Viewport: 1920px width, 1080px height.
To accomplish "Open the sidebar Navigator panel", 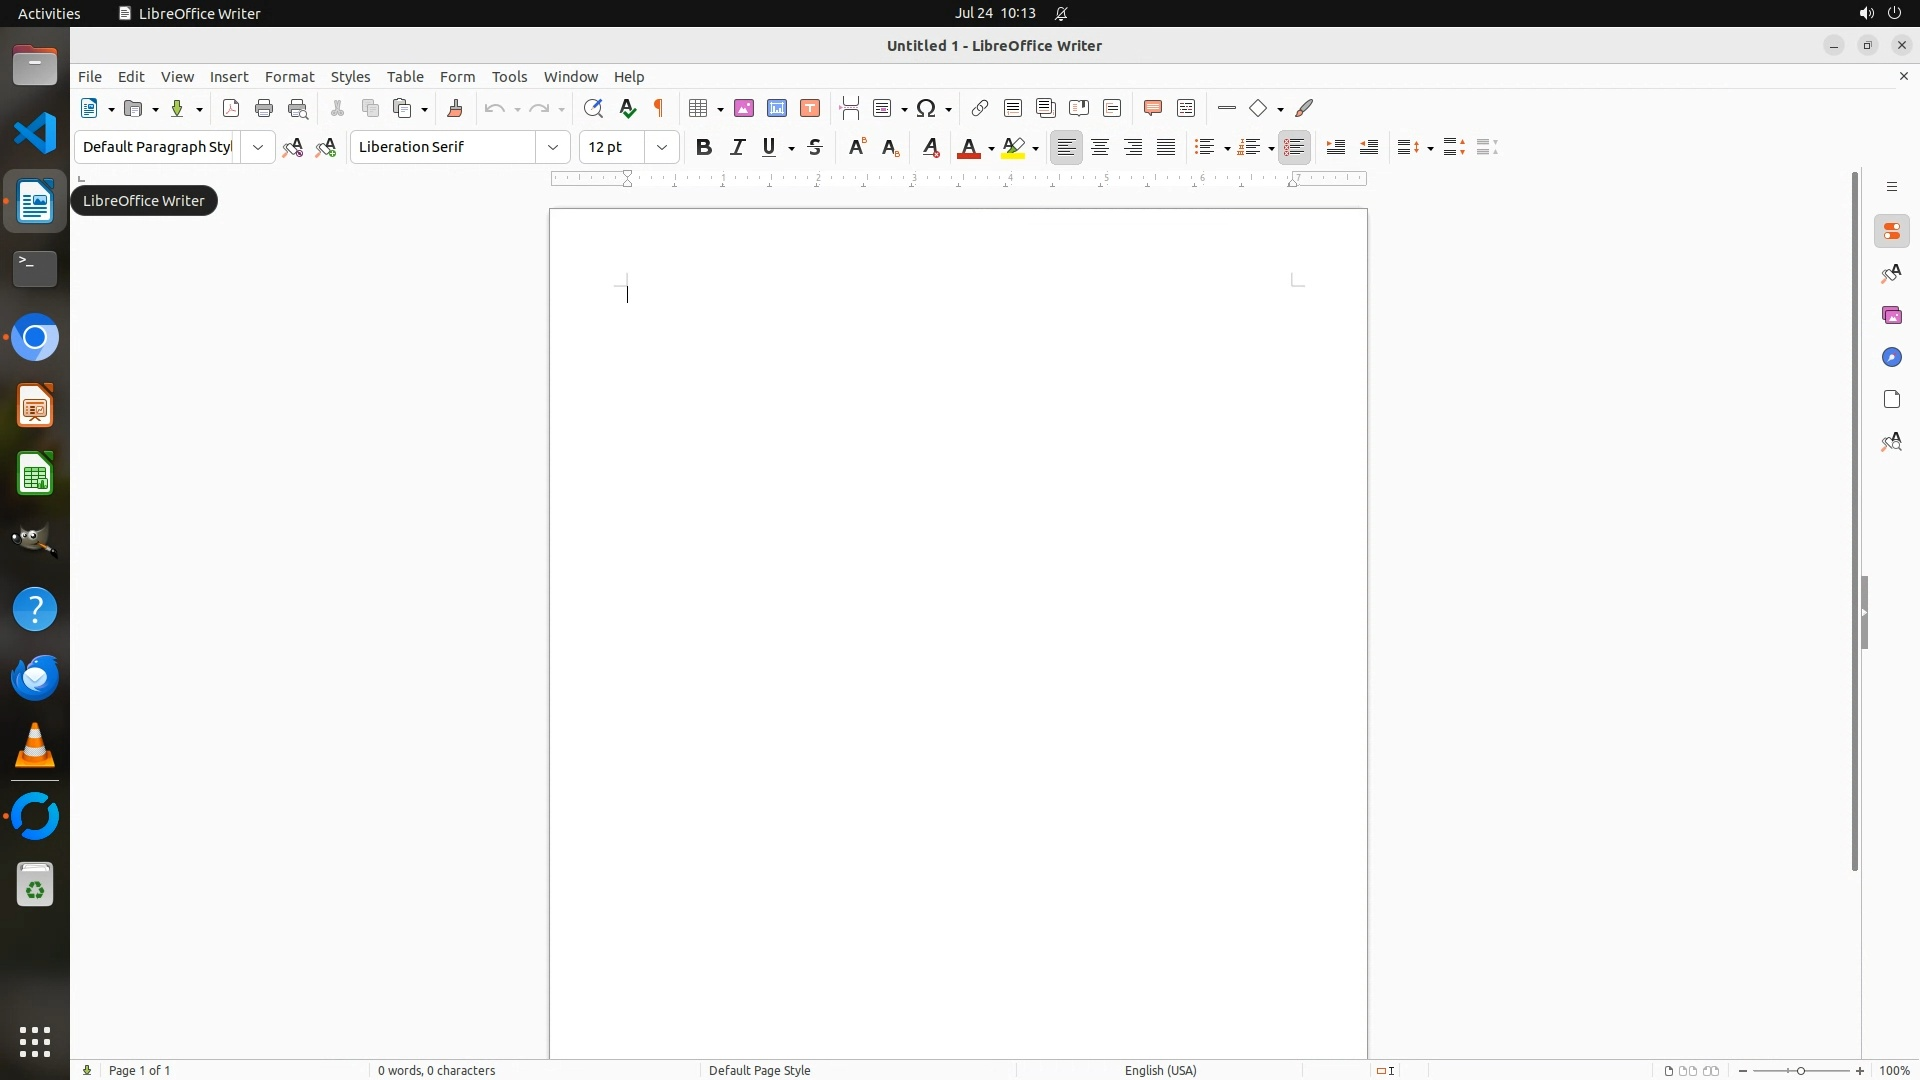I will click(1891, 358).
